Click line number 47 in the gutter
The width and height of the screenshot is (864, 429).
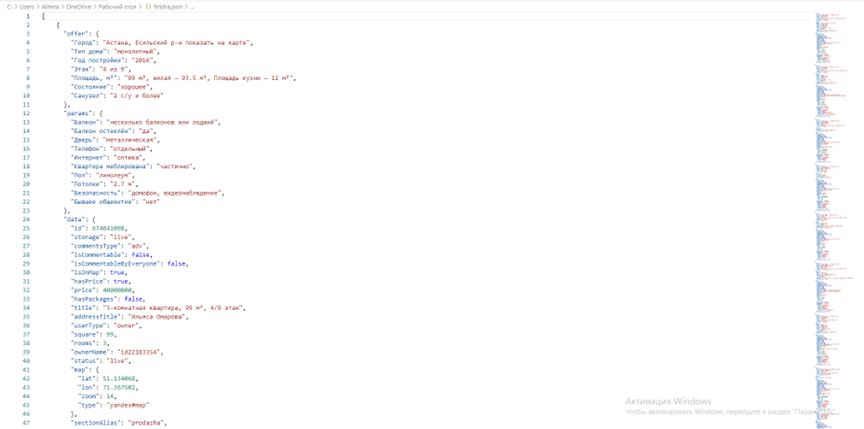(x=27, y=423)
